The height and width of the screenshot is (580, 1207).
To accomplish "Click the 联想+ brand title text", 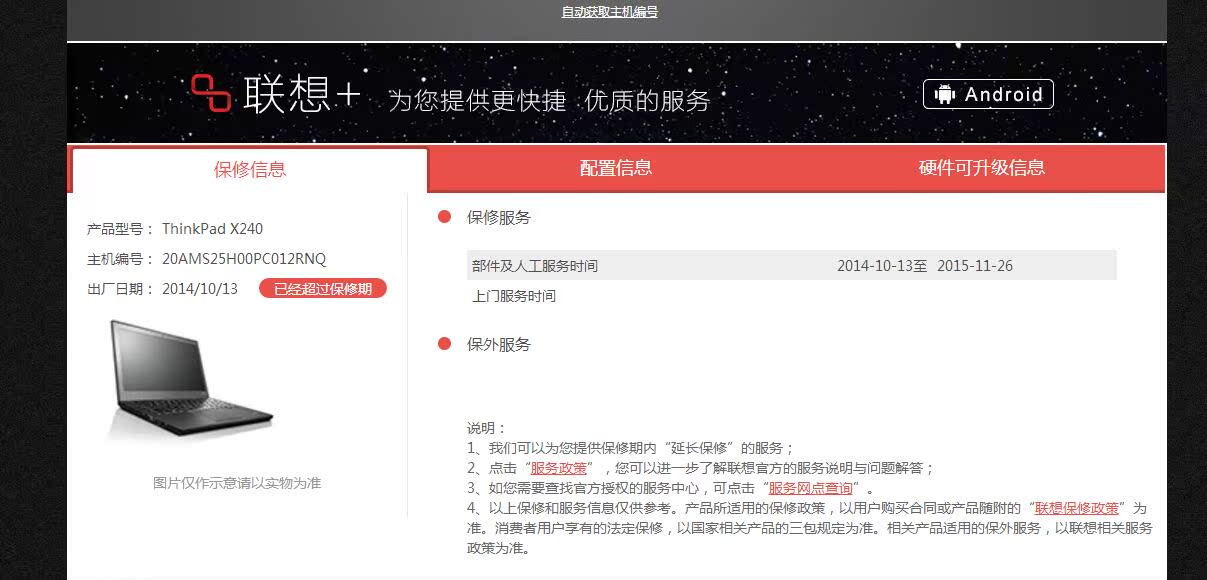I will click(301, 94).
